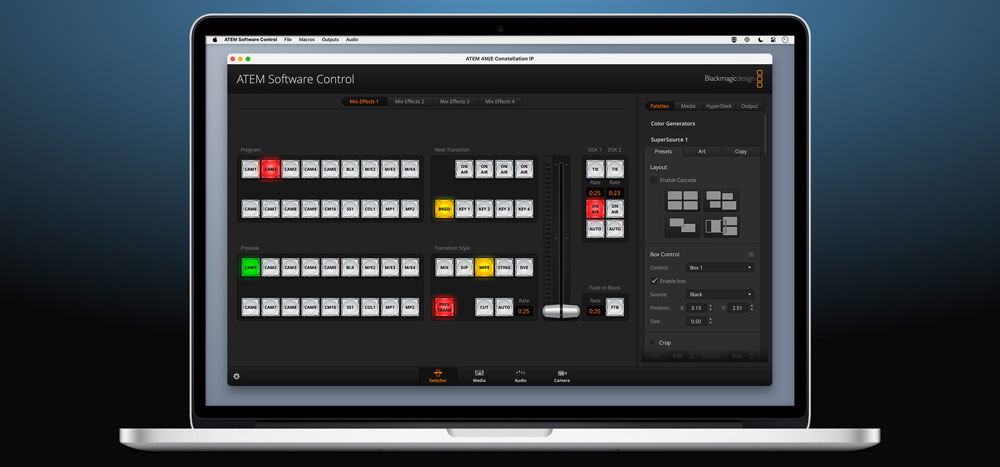Select BLK on the Program bus
Viewport: 1000px width, 467px height.
click(350, 169)
